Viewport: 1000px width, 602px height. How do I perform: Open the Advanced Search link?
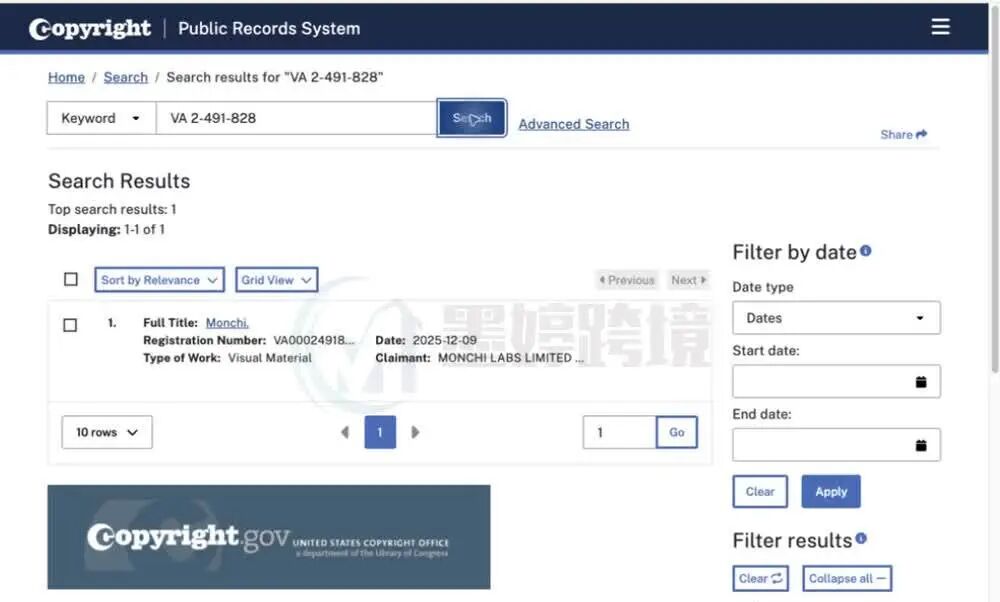click(x=573, y=124)
